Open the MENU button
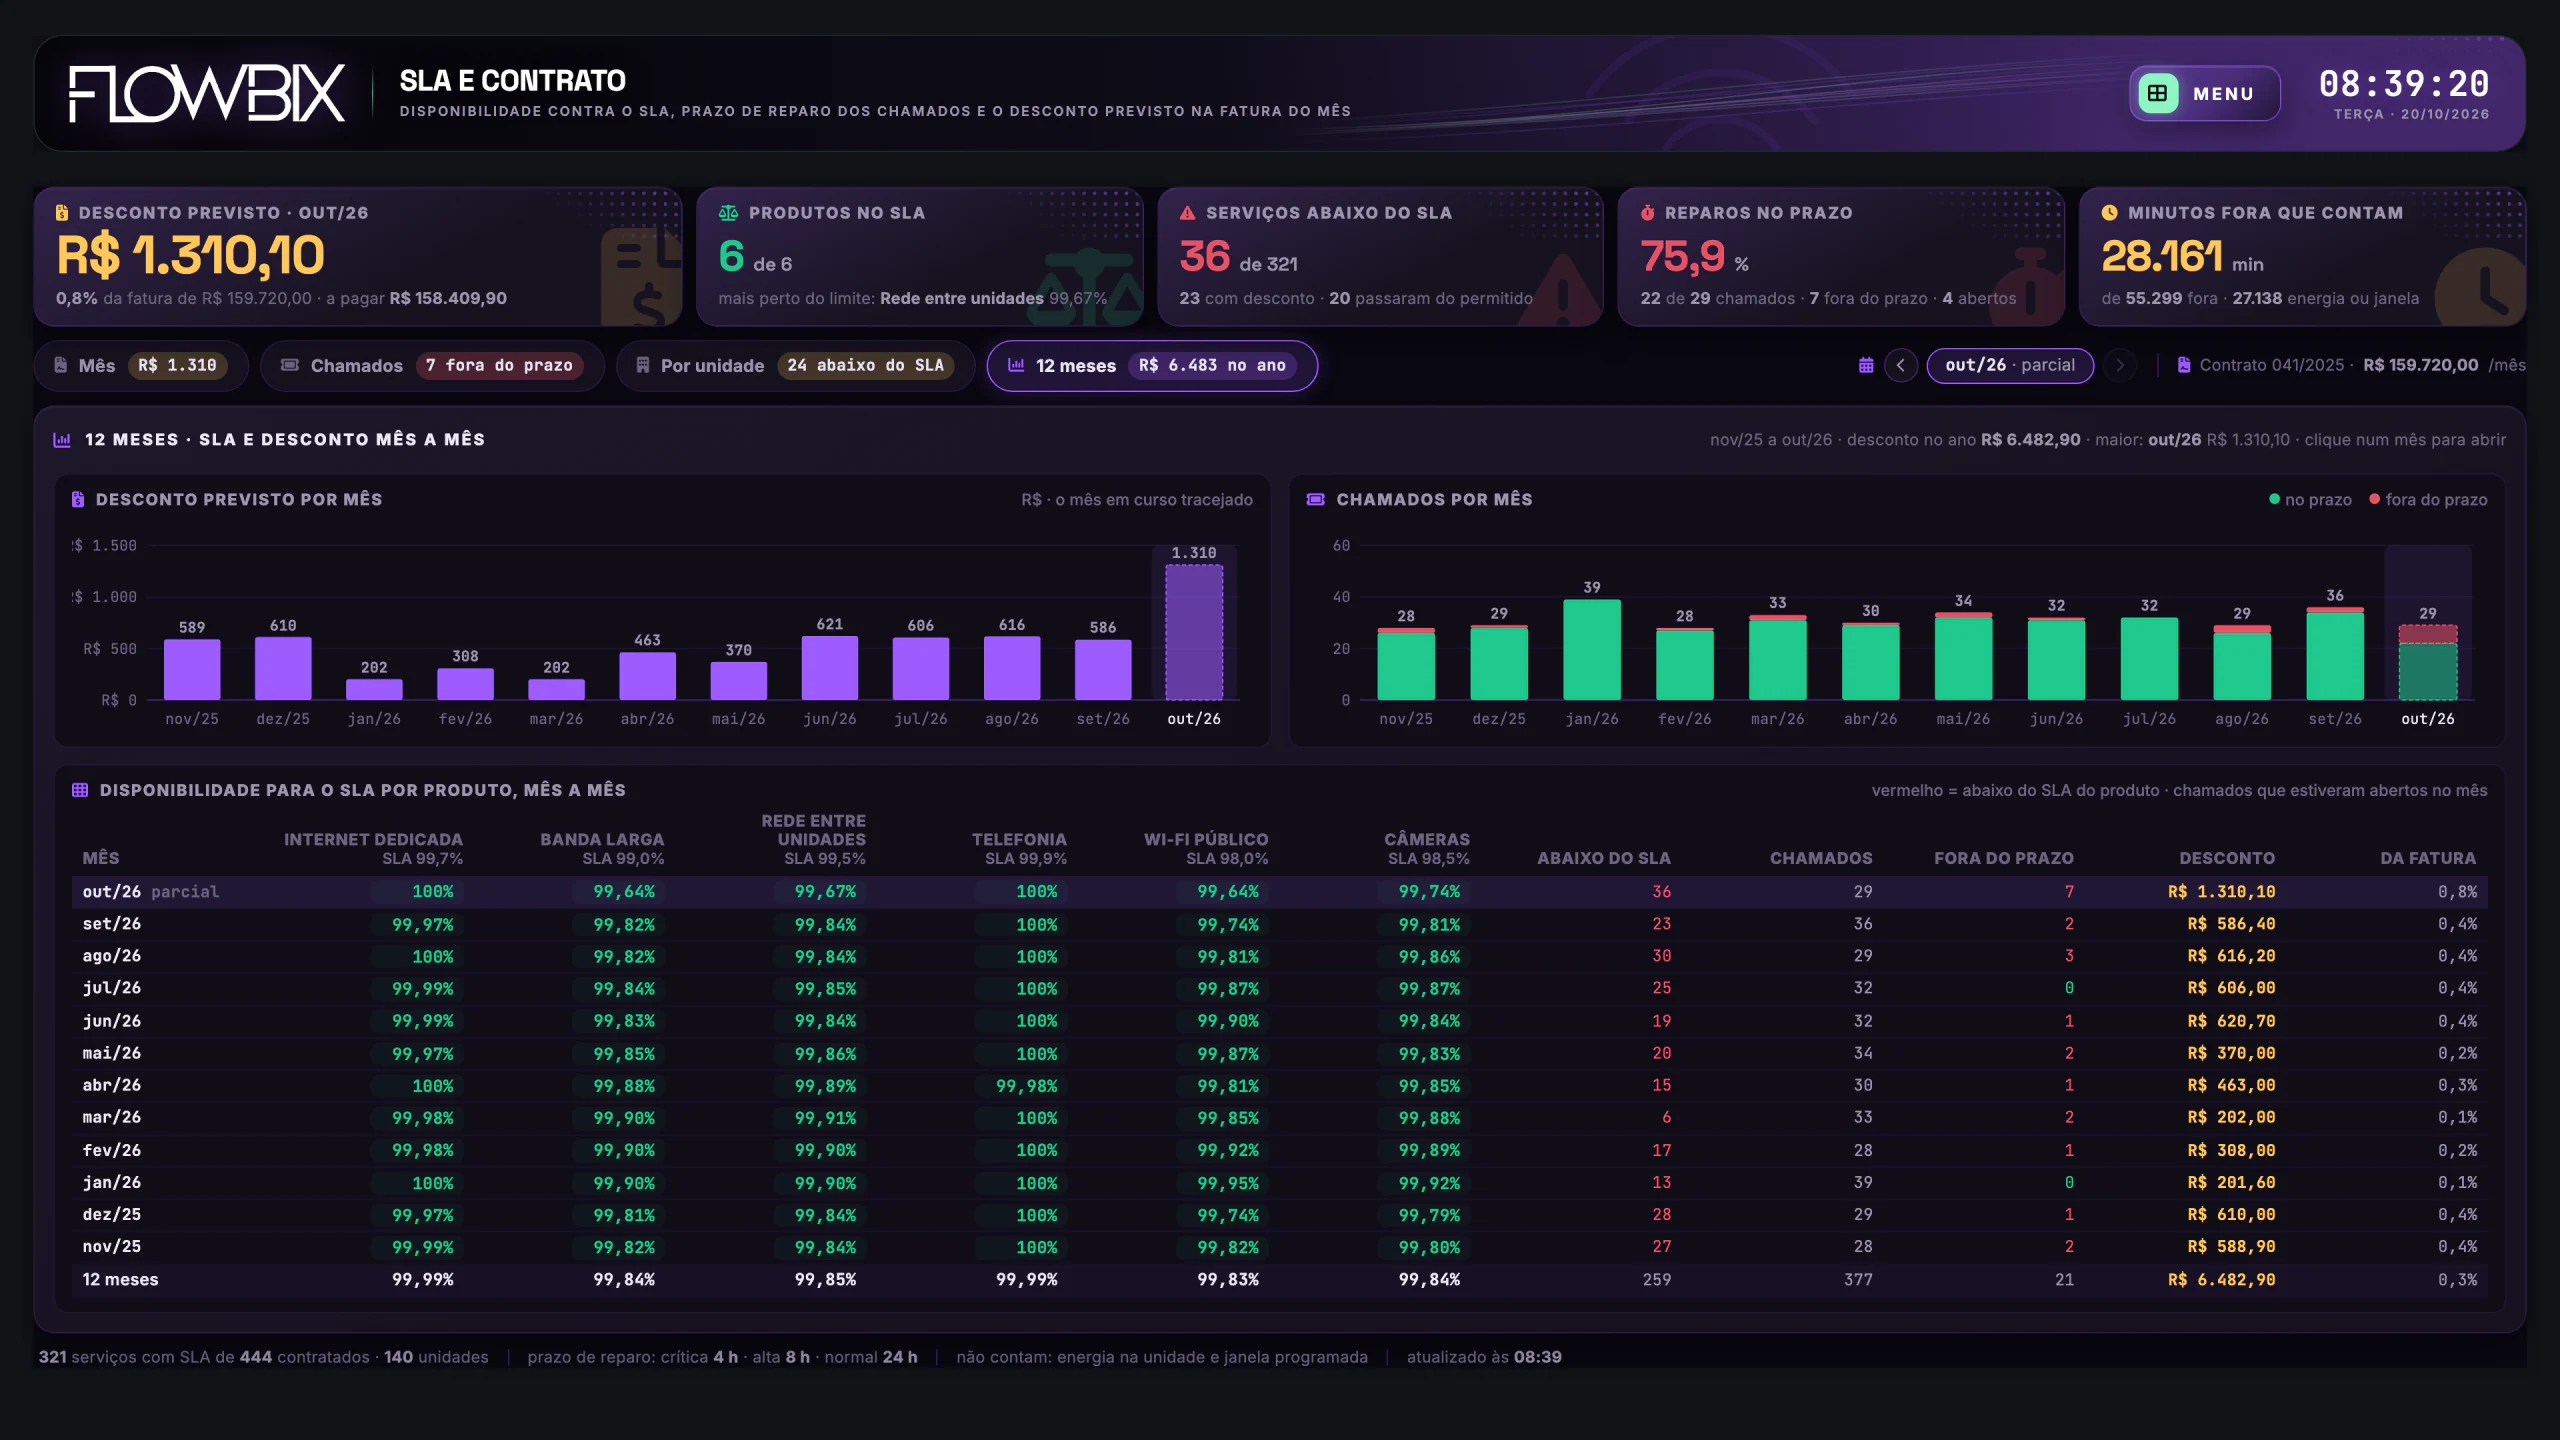Screen dimensions: 2560x1440 (2204, 93)
